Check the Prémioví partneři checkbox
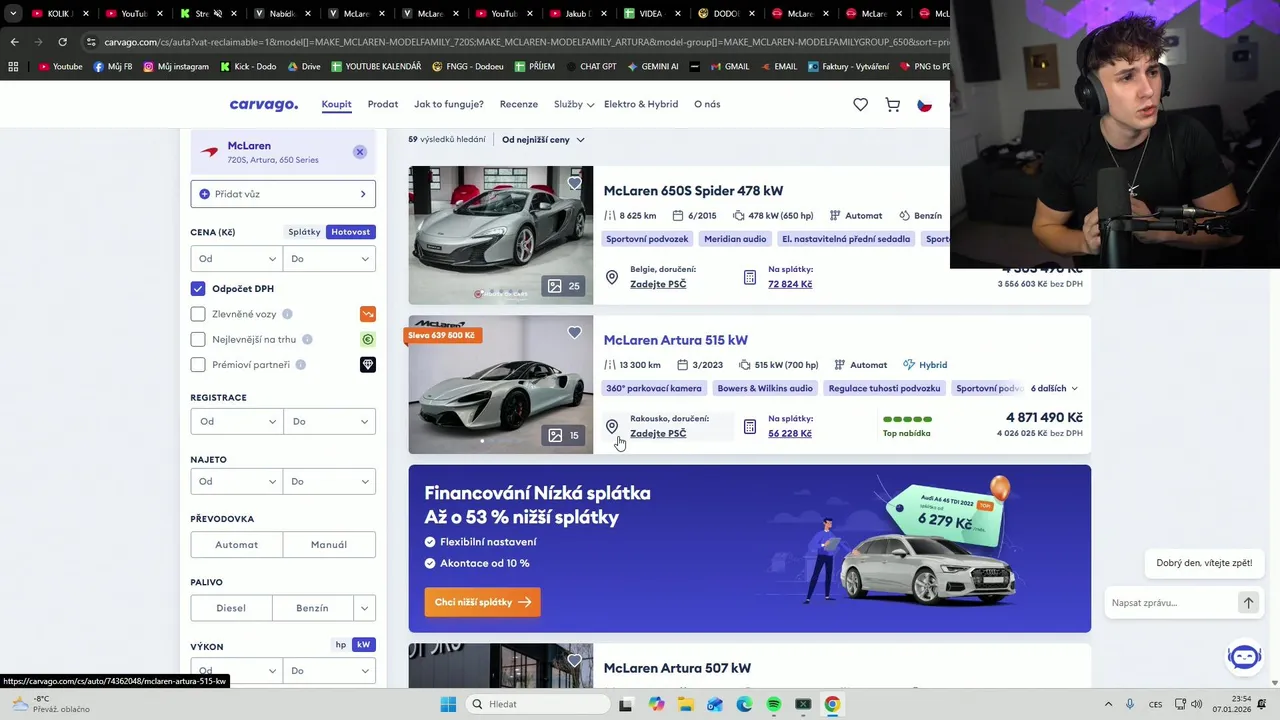The image size is (1280, 720). pyautogui.click(x=198, y=365)
